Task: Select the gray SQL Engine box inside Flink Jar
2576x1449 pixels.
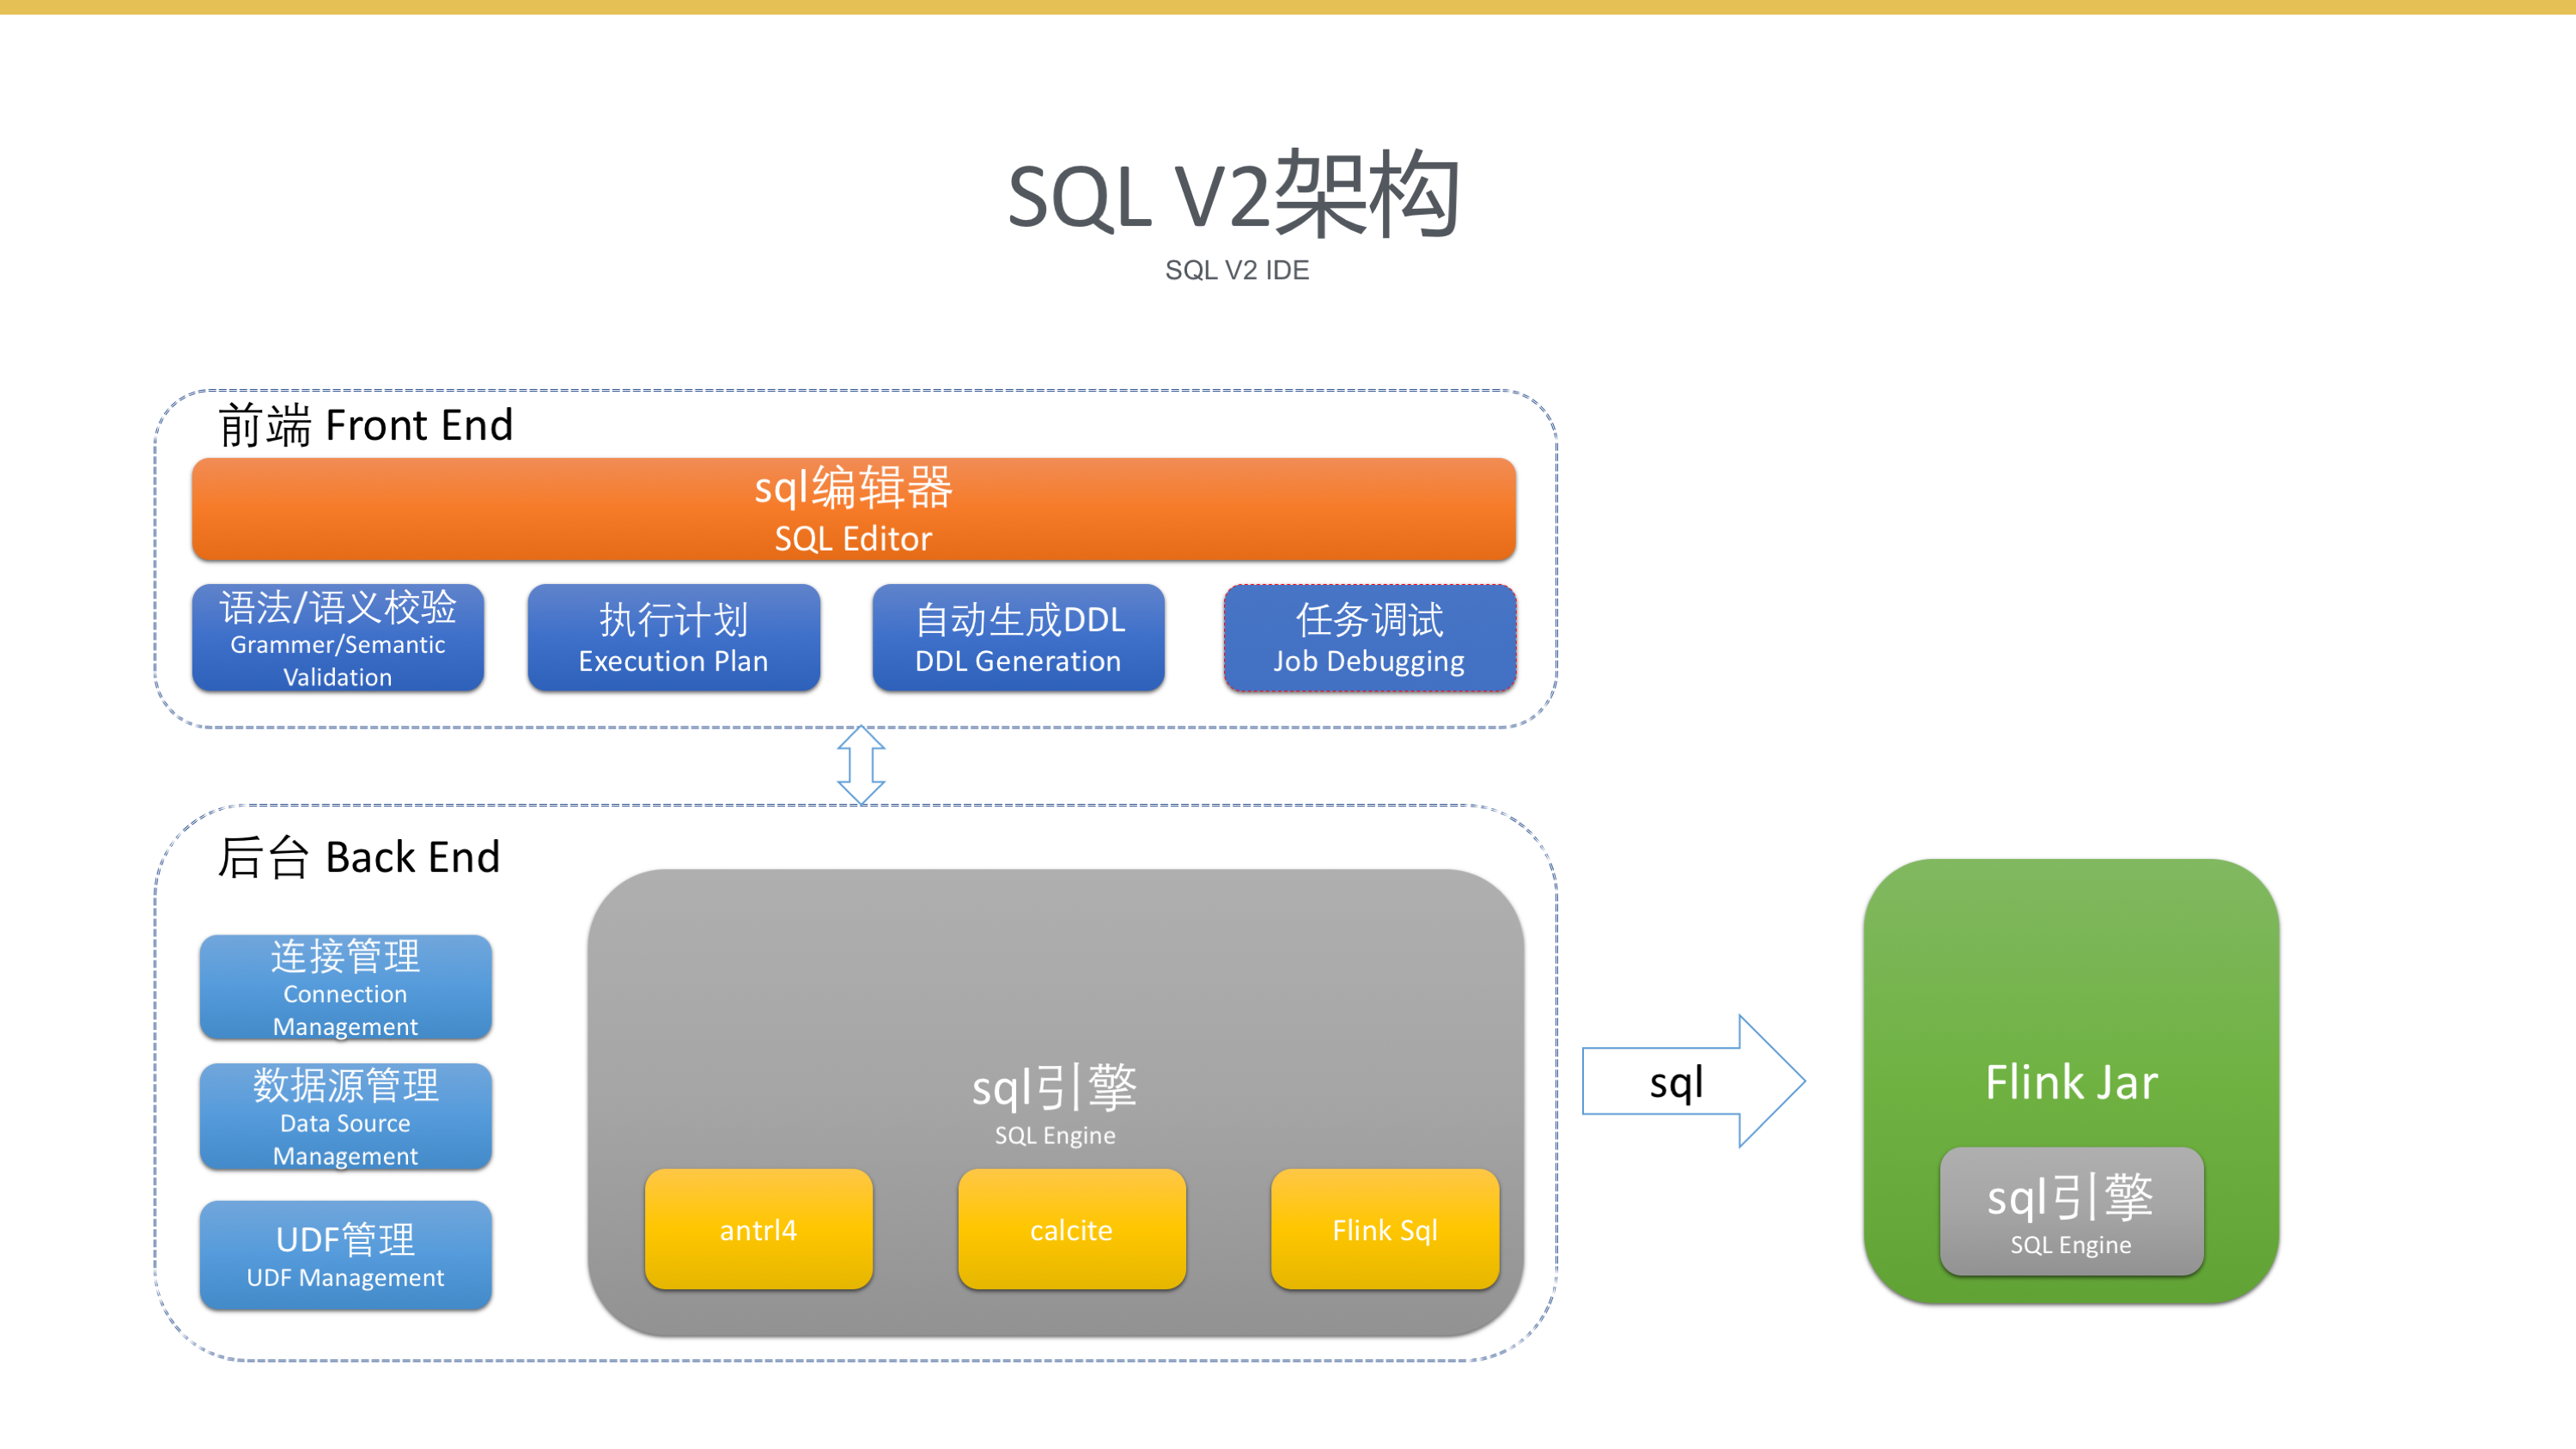Action: click(x=2071, y=1211)
